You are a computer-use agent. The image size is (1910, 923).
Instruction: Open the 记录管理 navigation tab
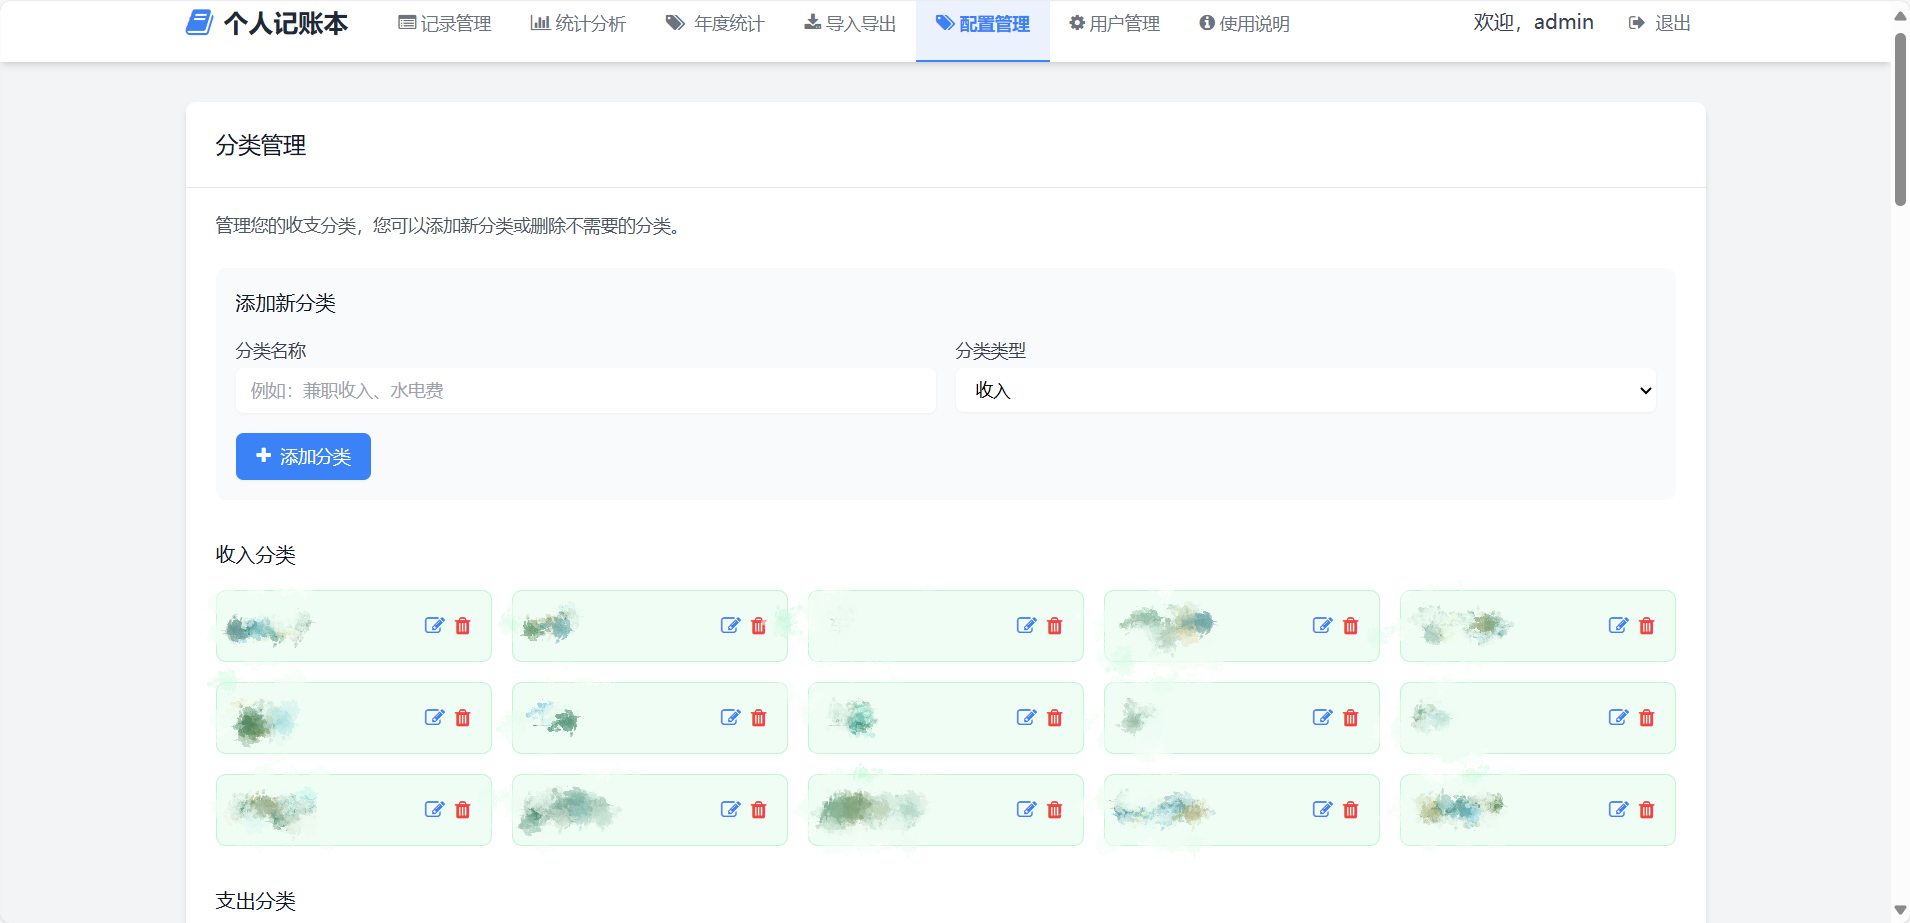click(x=445, y=24)
